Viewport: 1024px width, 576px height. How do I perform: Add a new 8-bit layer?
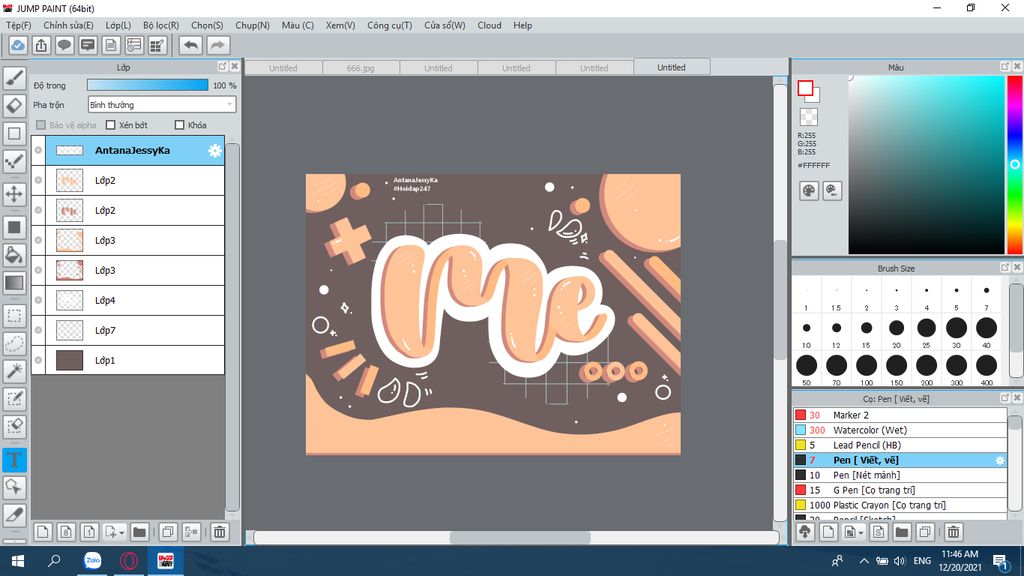pos(66,532)
